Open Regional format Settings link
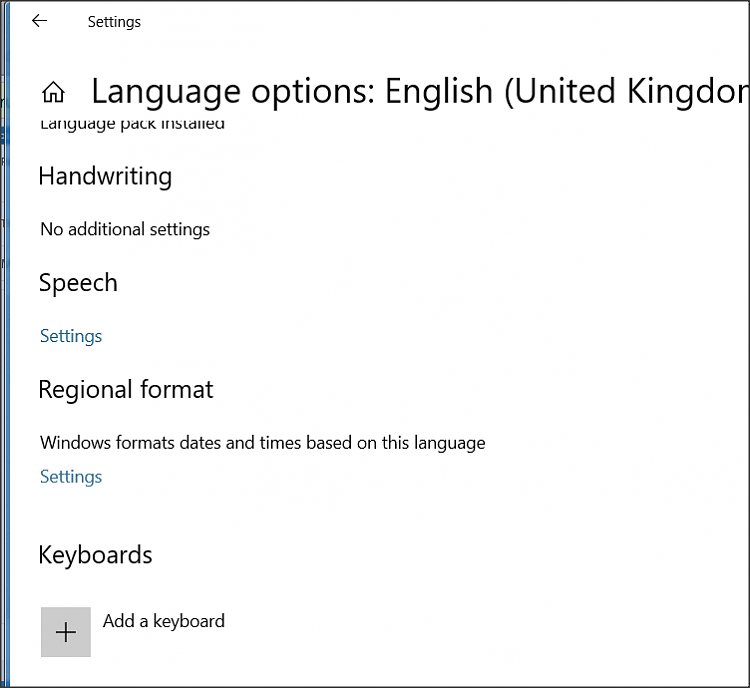Image resolution: width=750 pixels, height=688 pixels. click(x=71, y=476)
